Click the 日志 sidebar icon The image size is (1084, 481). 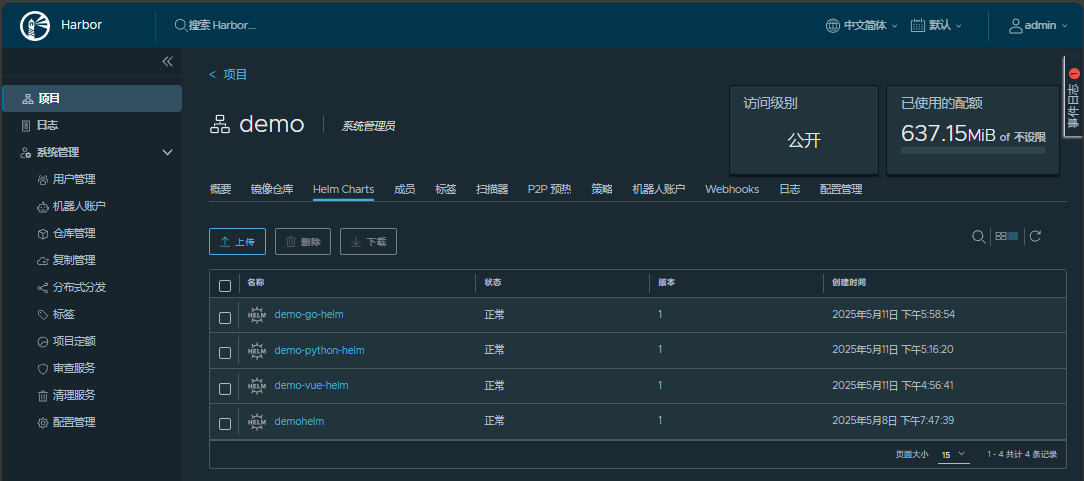(26, 125)
